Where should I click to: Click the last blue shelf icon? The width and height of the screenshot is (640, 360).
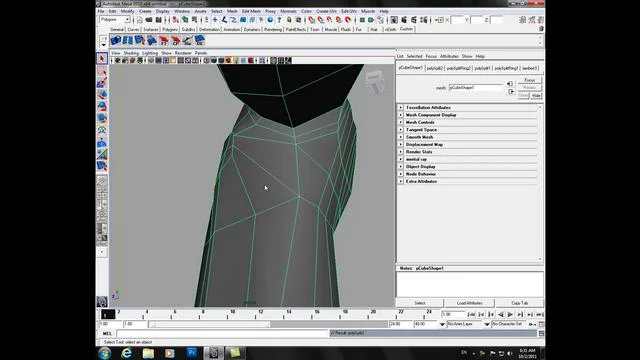coord(200,40)
